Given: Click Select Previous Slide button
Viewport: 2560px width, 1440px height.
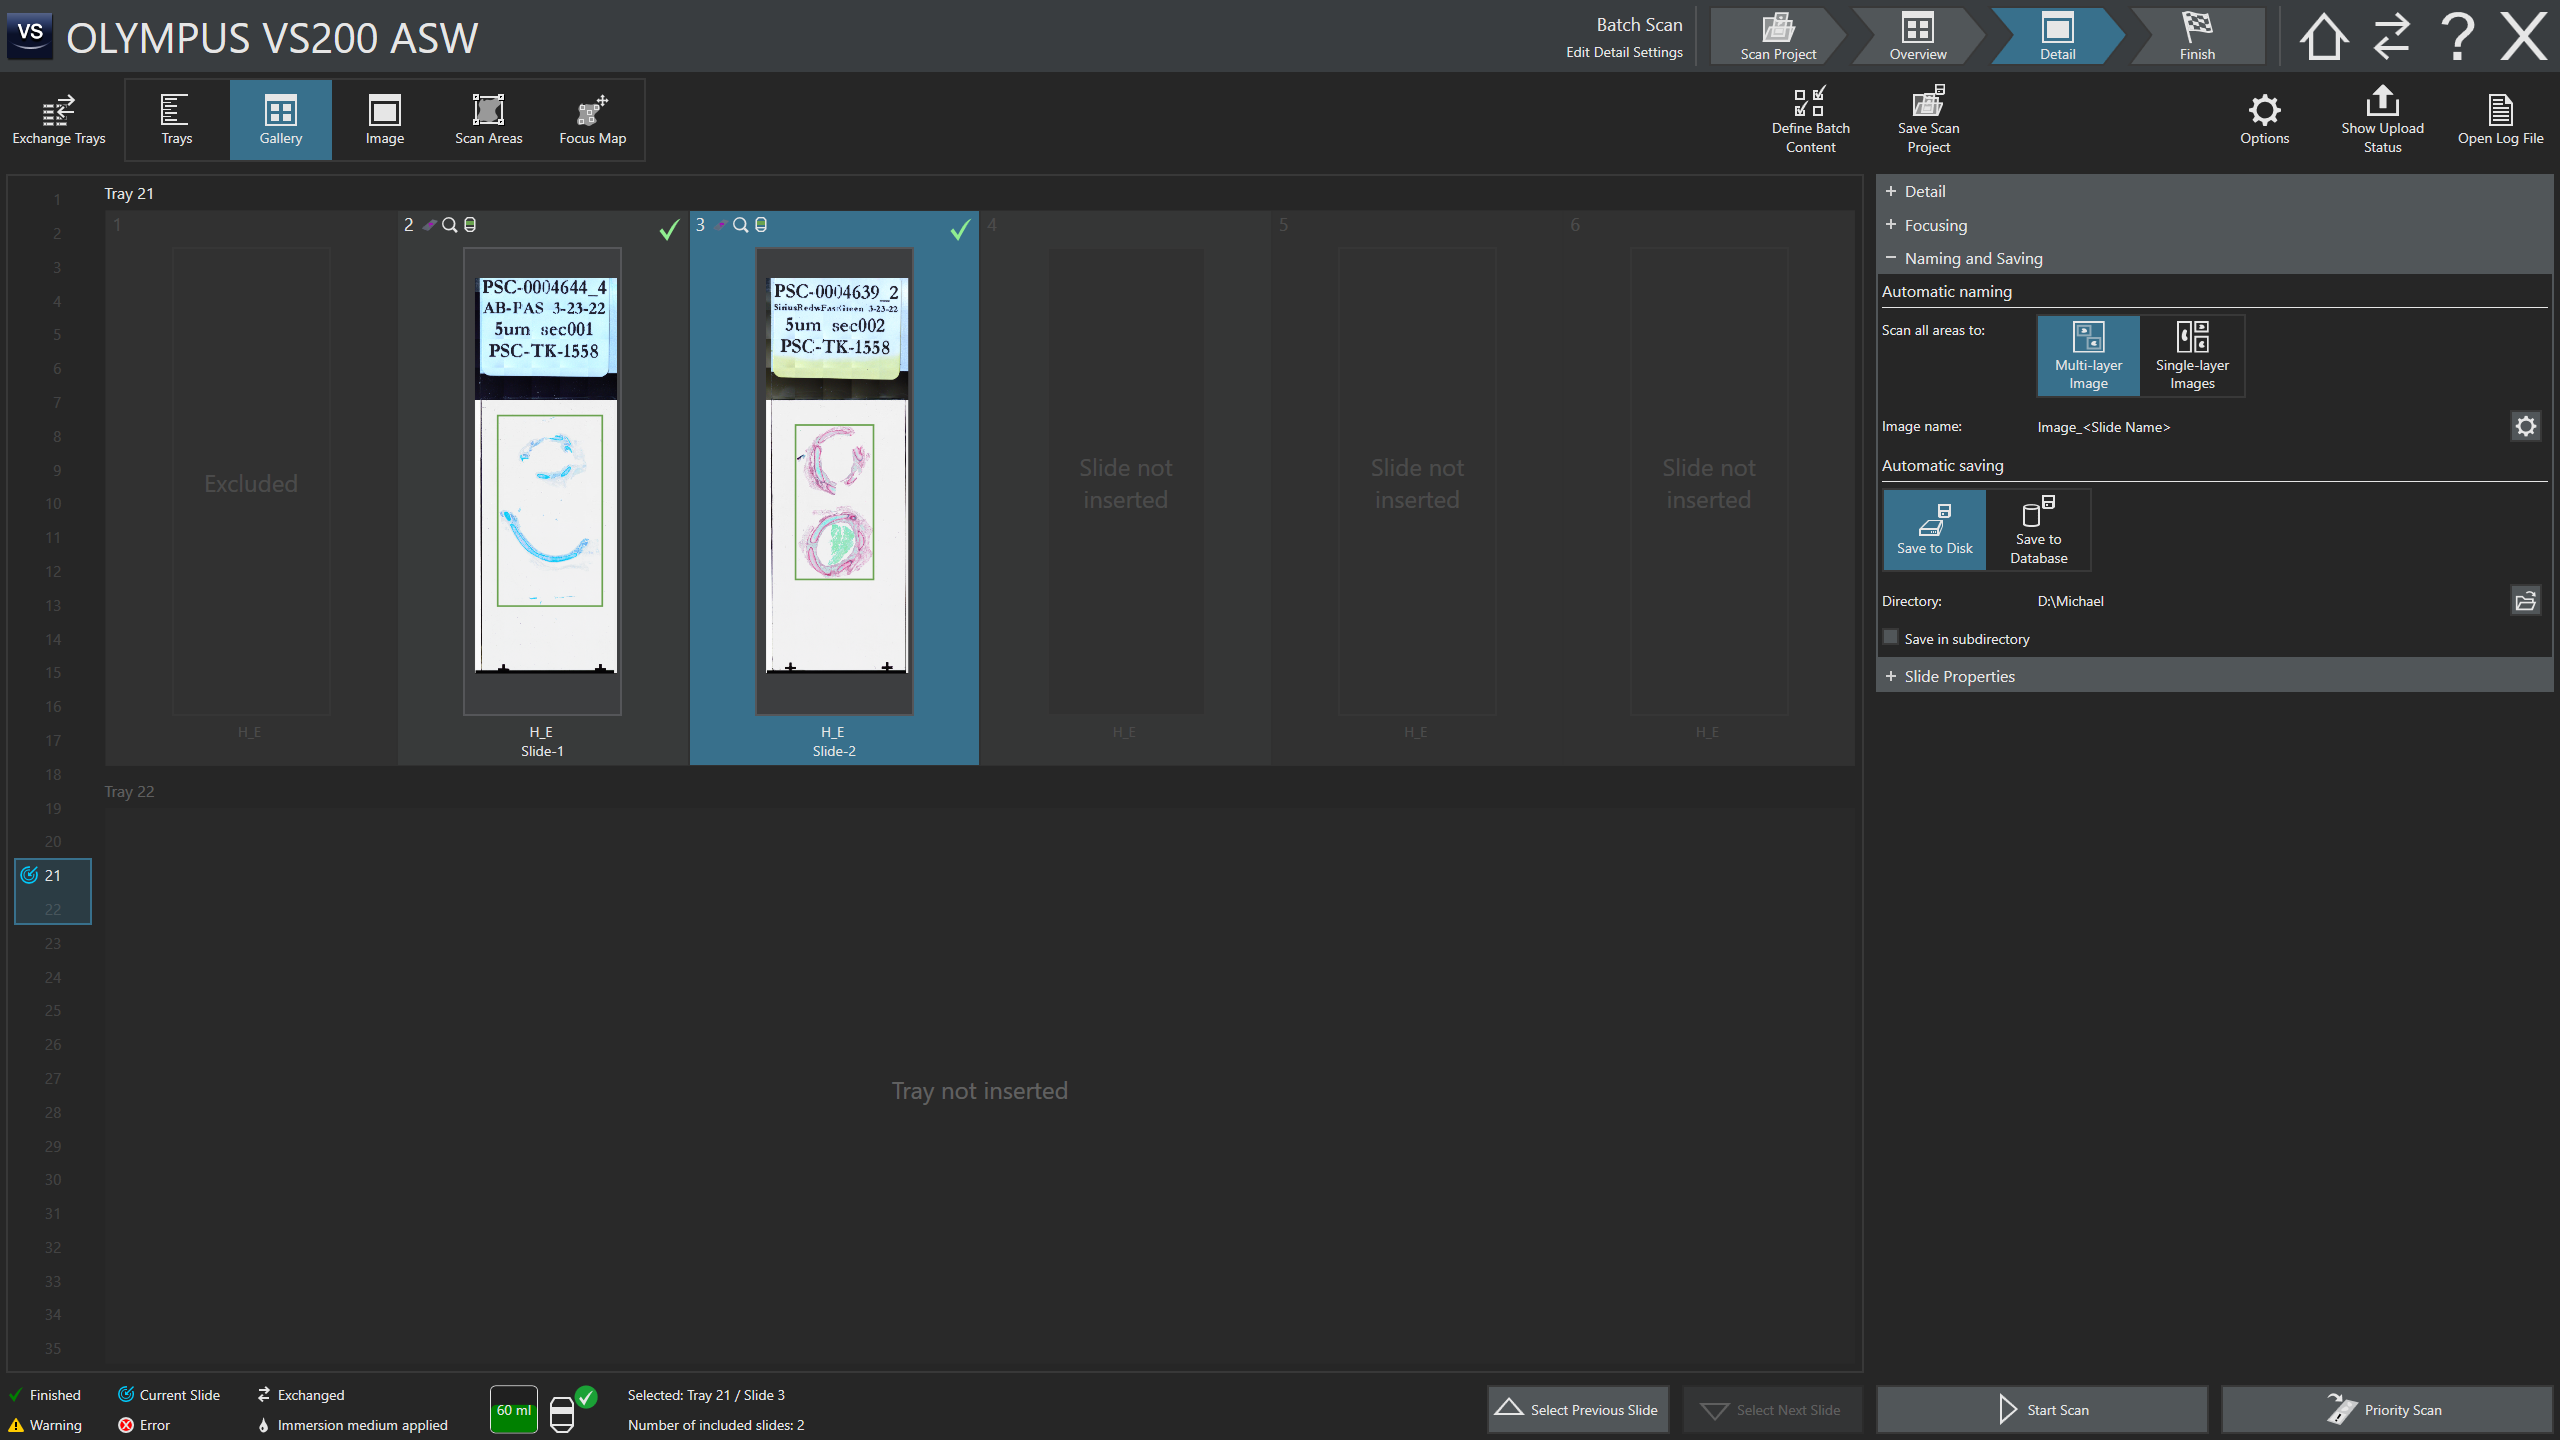Looking at the screenshot, I should [1578, 1410].
